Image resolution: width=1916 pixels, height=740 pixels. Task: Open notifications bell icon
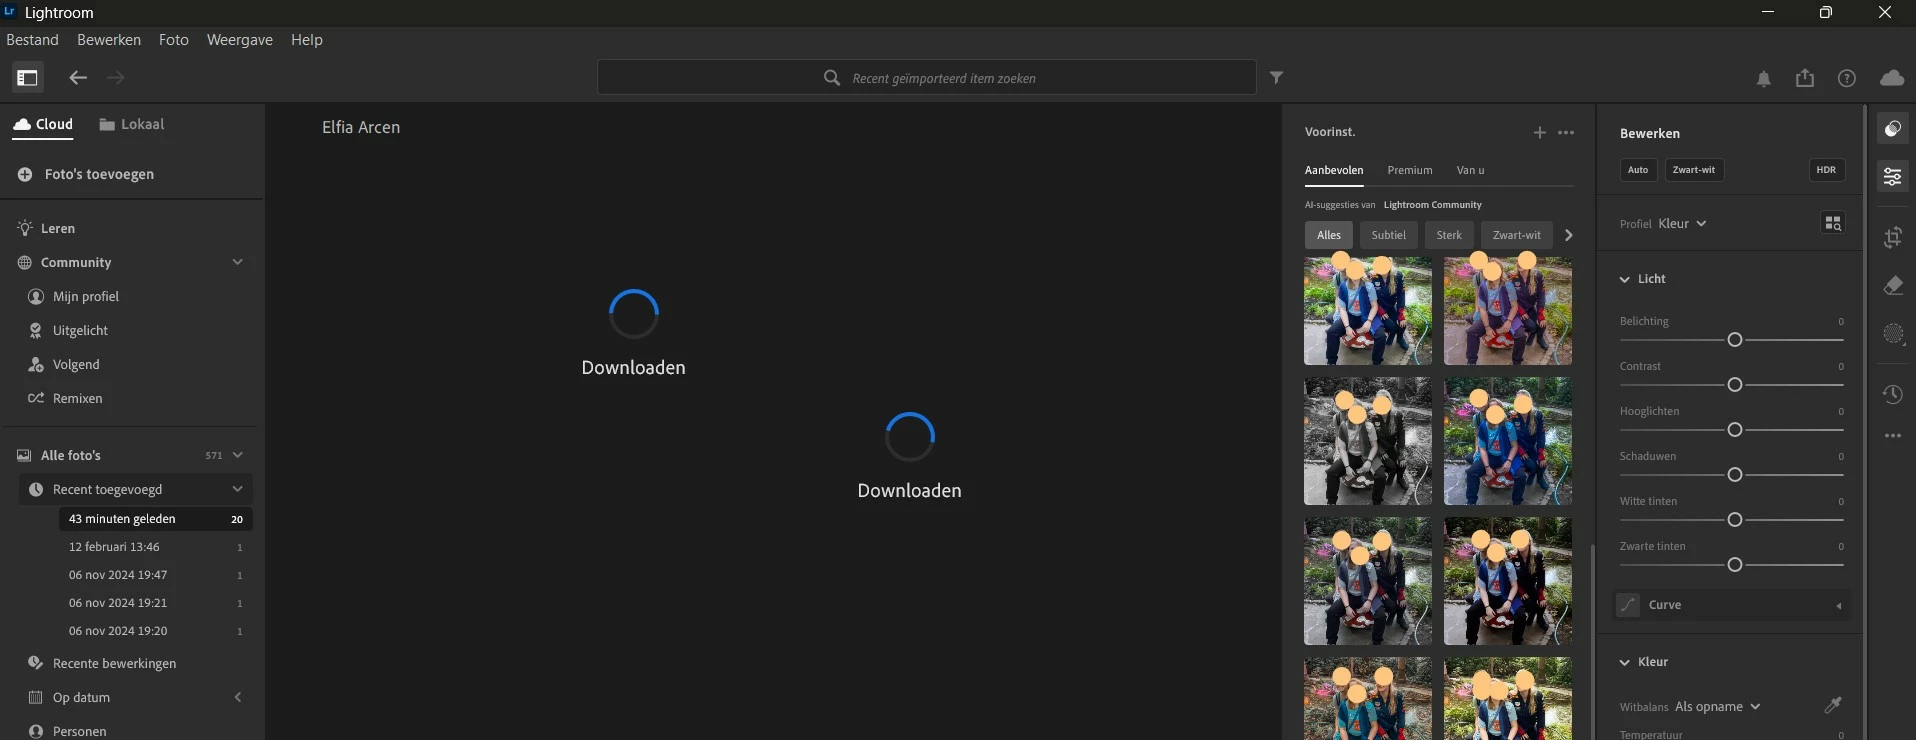pos(1764,79)
